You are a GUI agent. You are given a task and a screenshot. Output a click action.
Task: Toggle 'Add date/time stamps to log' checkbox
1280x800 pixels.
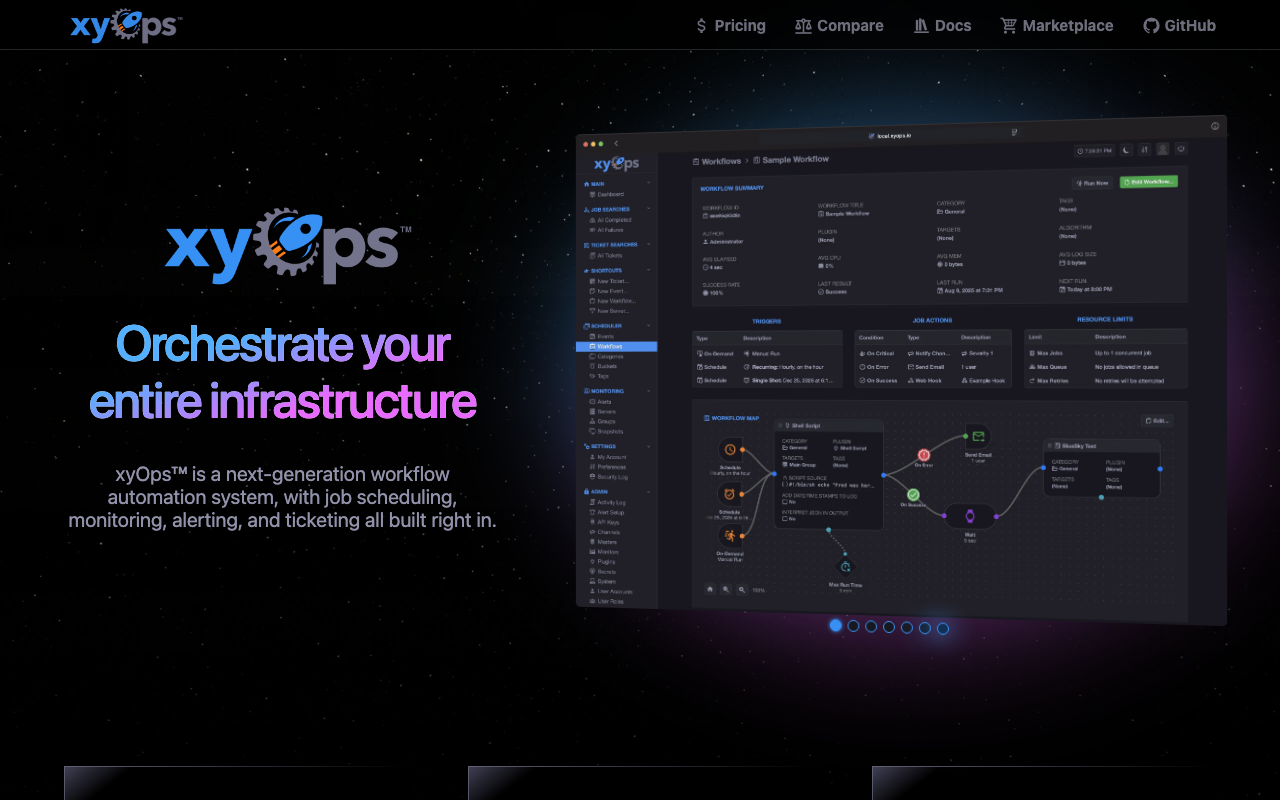tap(786, 502)
